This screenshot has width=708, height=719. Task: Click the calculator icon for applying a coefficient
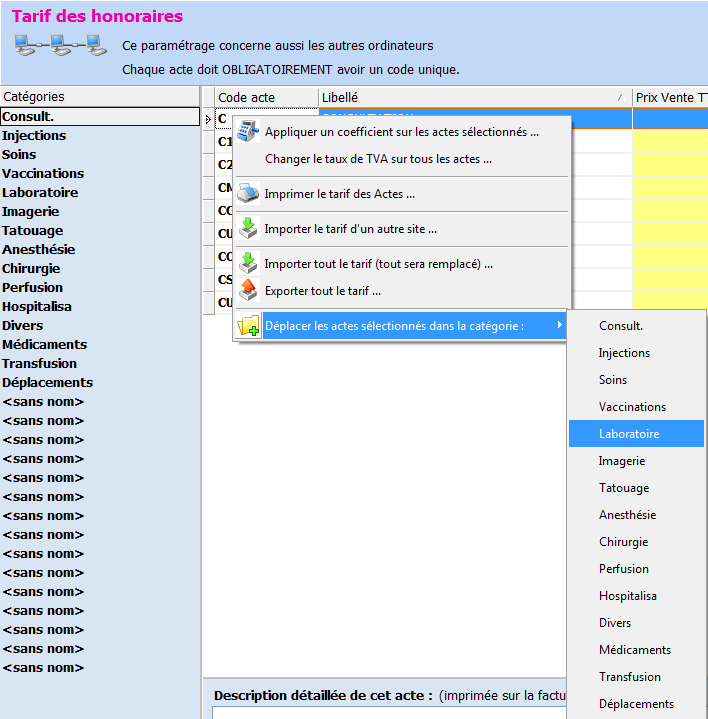tap(248, 132)
